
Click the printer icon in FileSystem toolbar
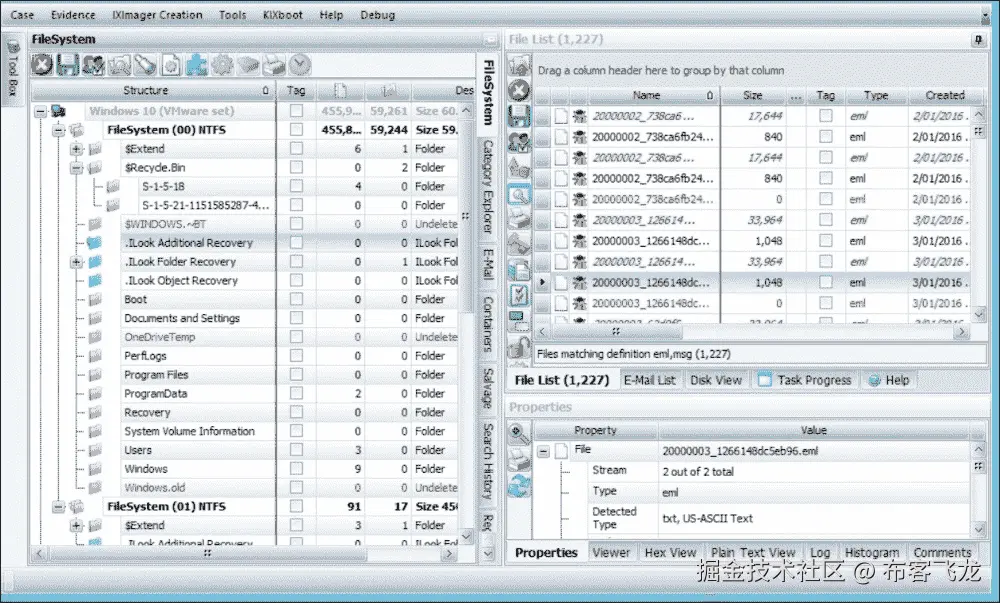(x=274, y=65)
